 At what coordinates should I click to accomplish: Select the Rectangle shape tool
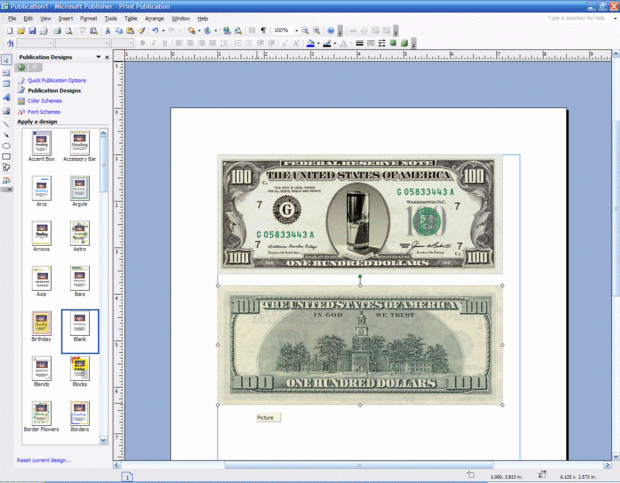tap(6, 157)
